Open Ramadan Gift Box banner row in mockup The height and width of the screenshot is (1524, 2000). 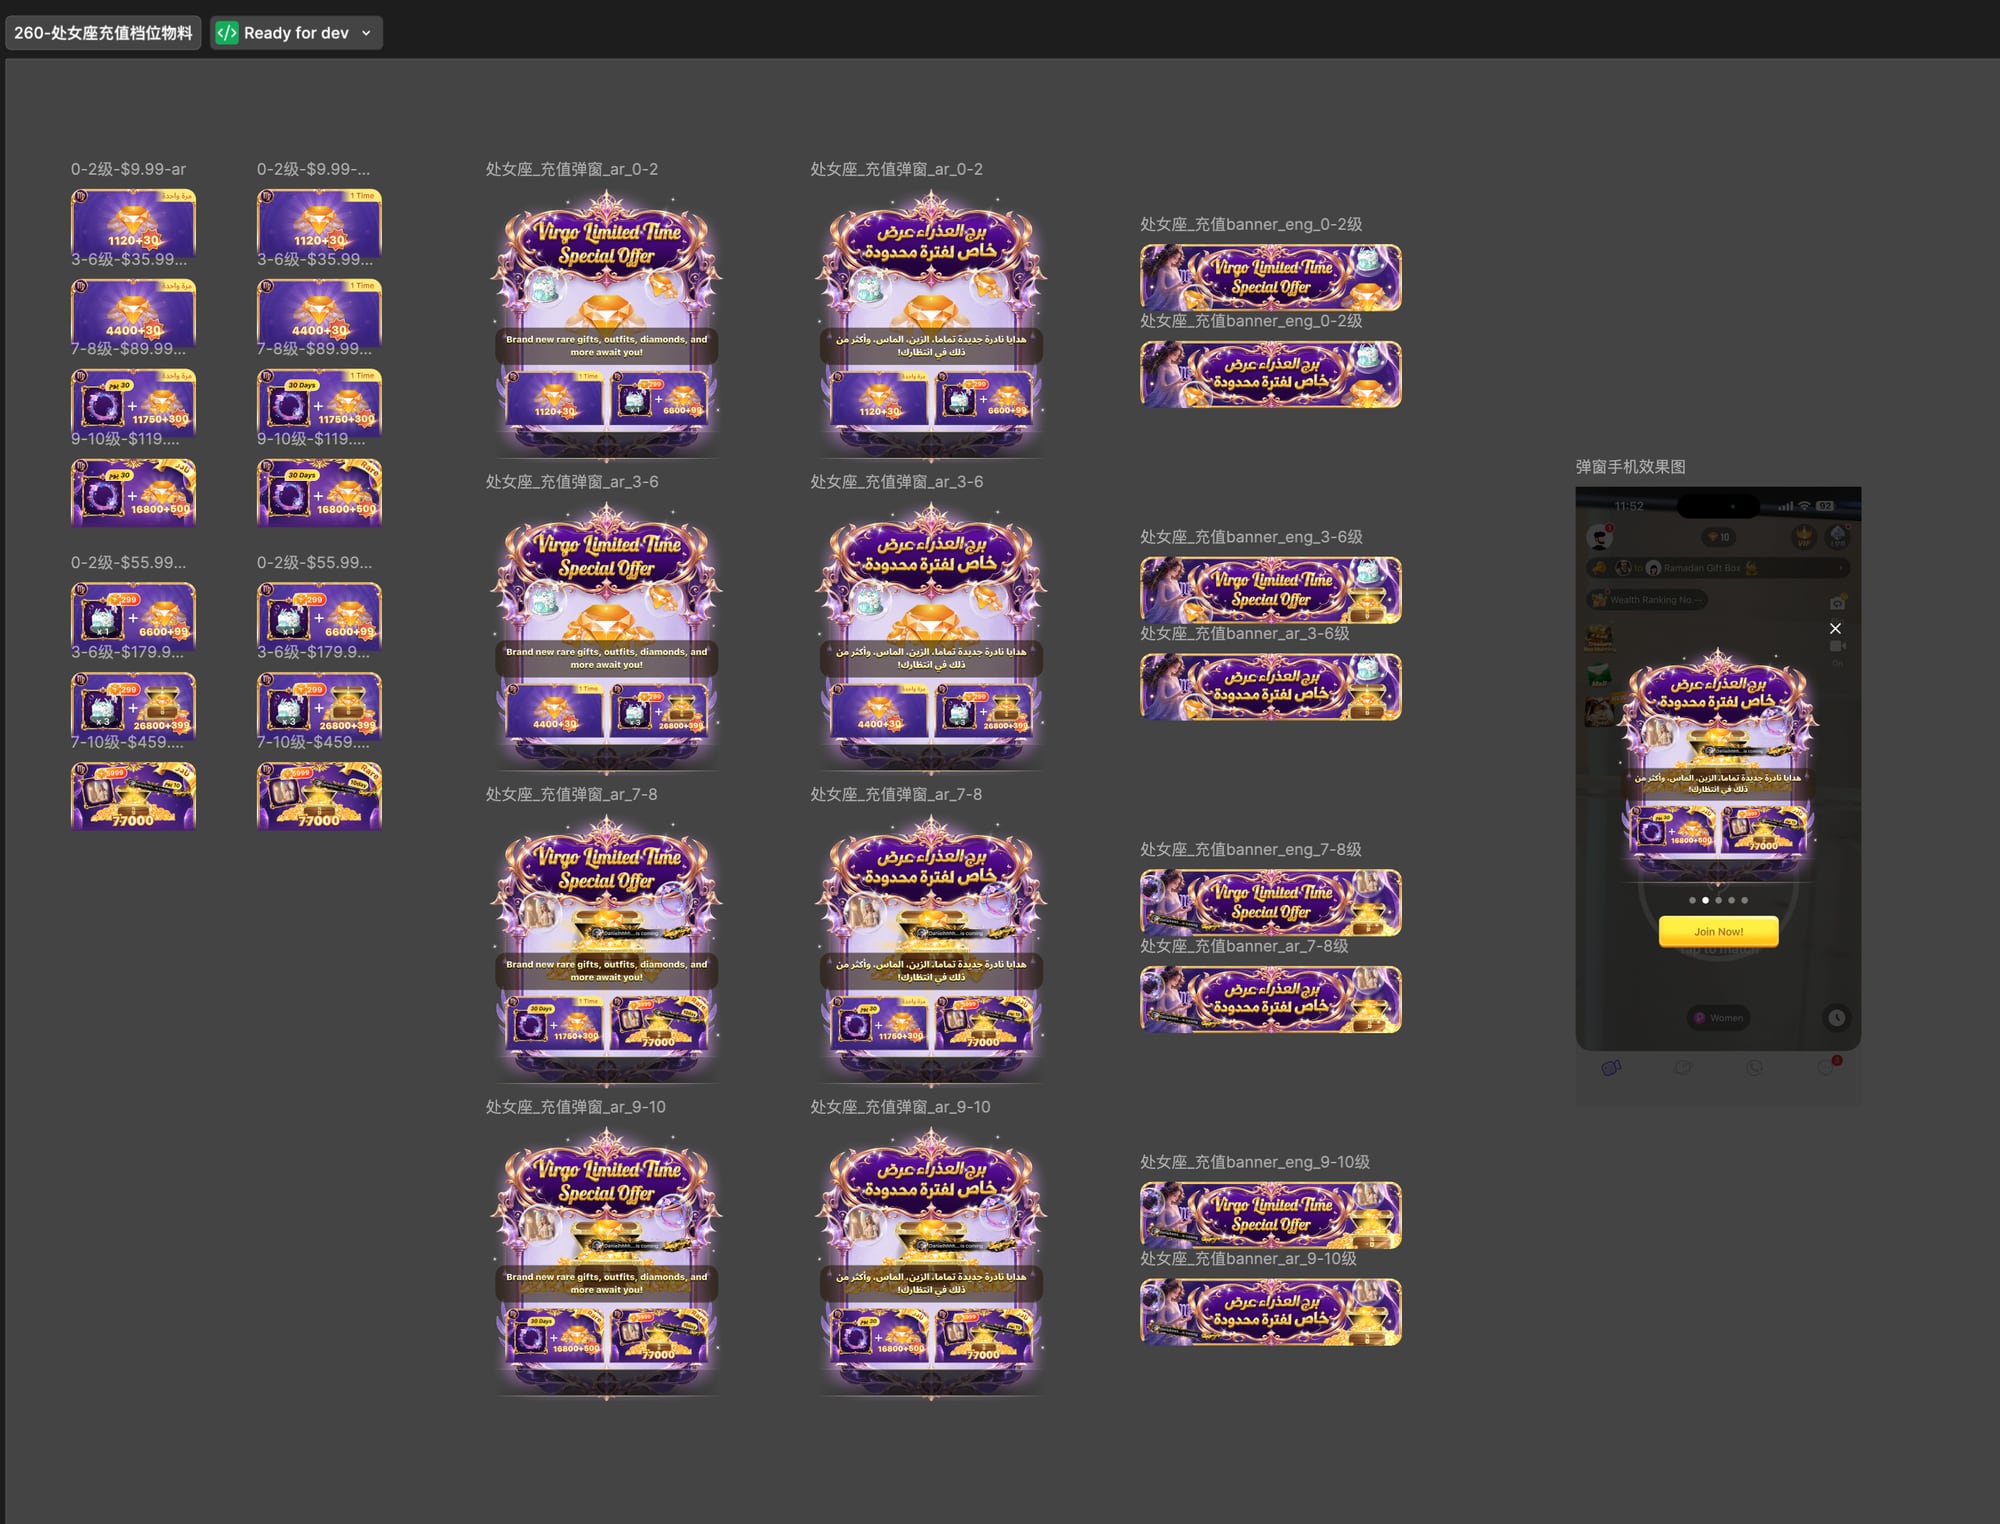pyautogui.click(x=1717, y=568)
